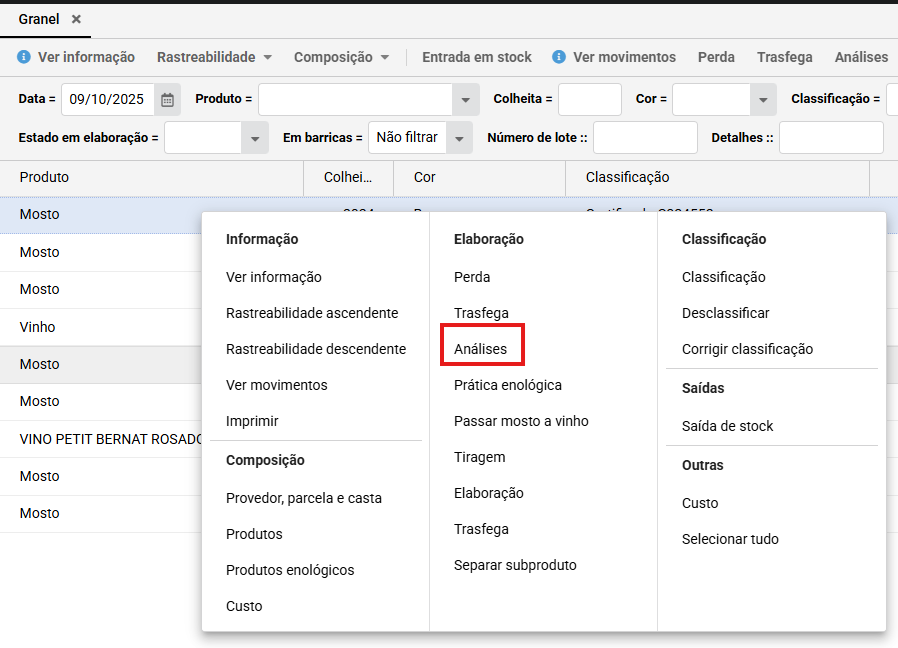
Task: Choose Rastreabilidade ascendente menu entry
Action: click(x=312, y=313)
